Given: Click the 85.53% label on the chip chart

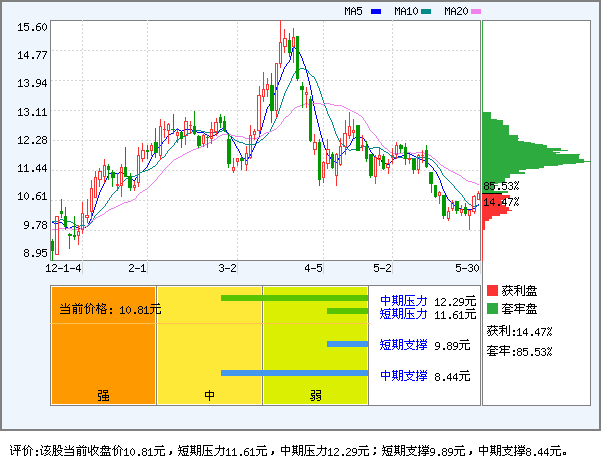Looking at the screenshot, I should 501,186.
